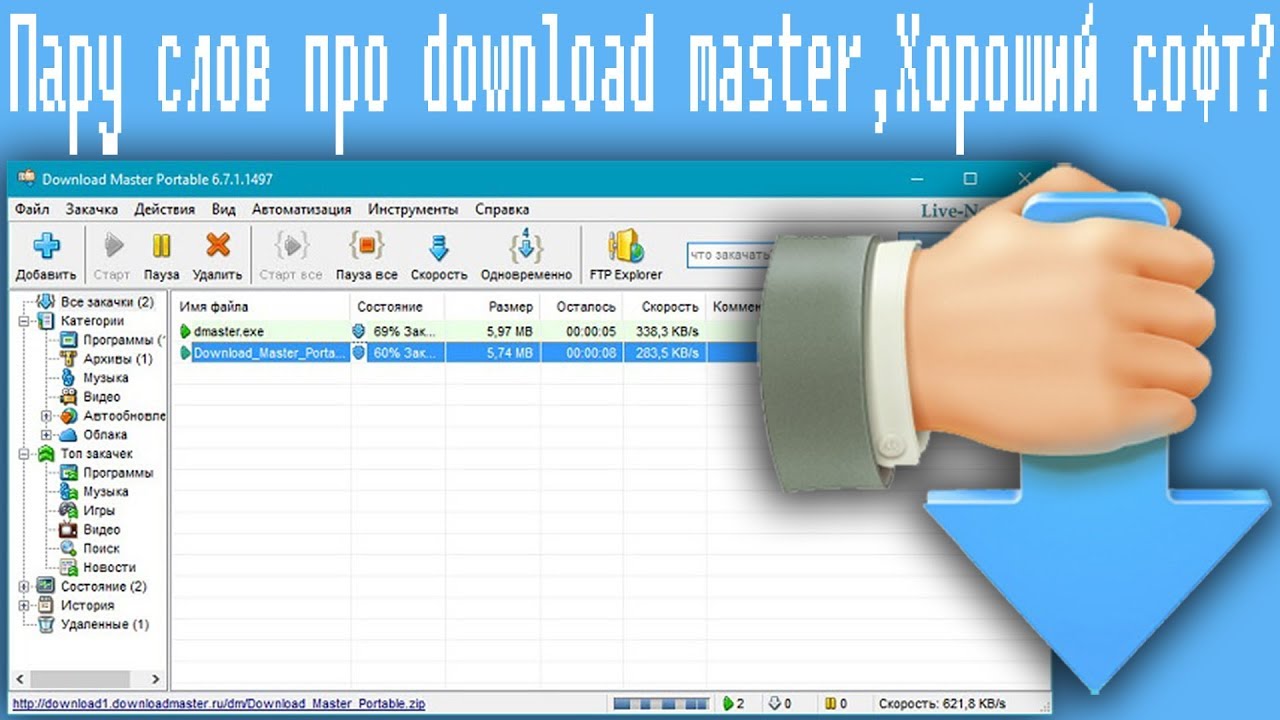Click the status icon beside 60% Зак...
The width and height of the screenshot is (1280, 720).
coord(360,353)
